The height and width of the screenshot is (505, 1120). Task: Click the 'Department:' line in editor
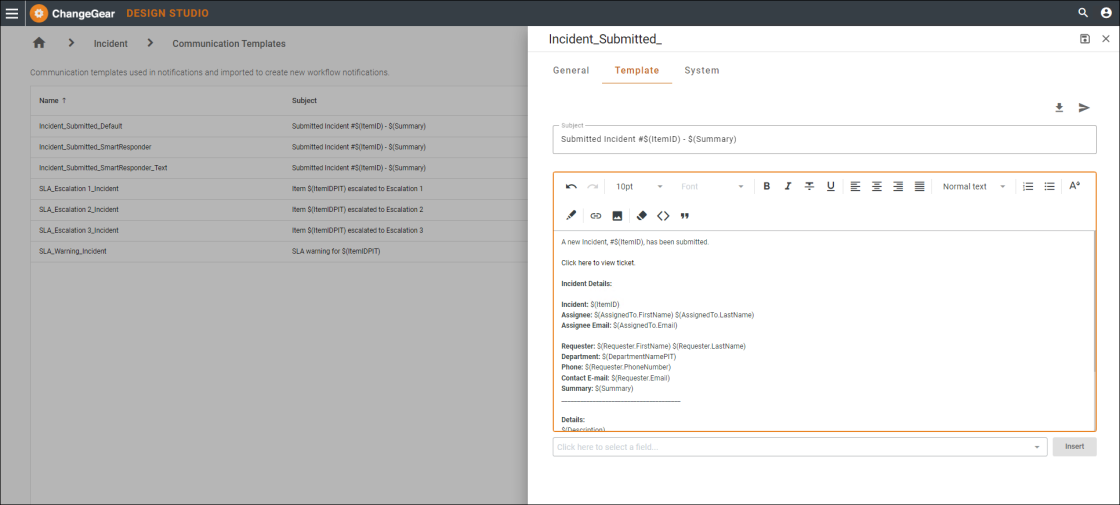pyautogui.click(x=619, y=356)
